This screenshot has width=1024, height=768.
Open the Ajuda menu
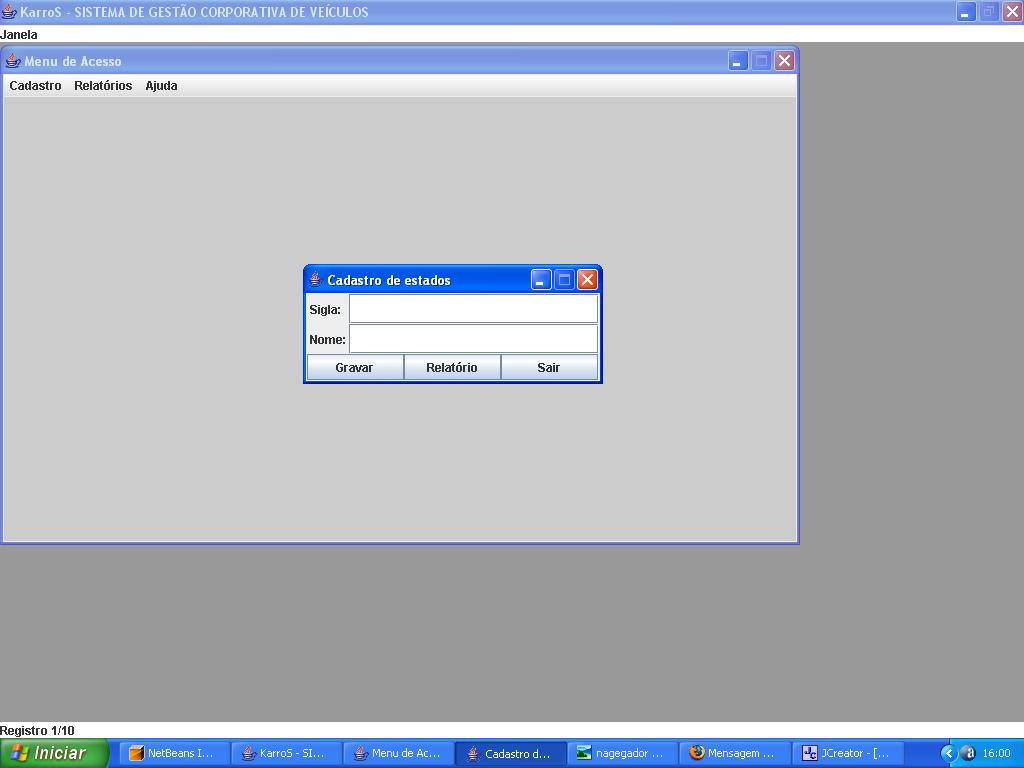click(x=161, y=86)
